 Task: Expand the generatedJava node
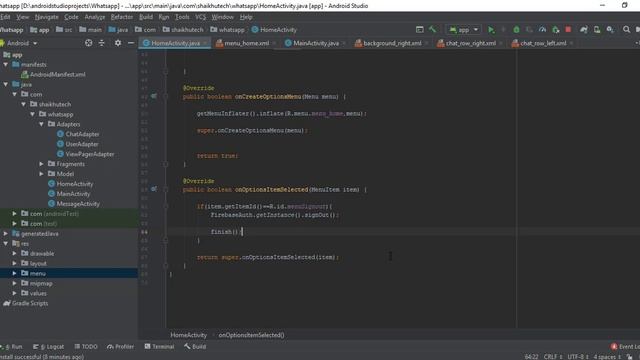tap(6, 233)
